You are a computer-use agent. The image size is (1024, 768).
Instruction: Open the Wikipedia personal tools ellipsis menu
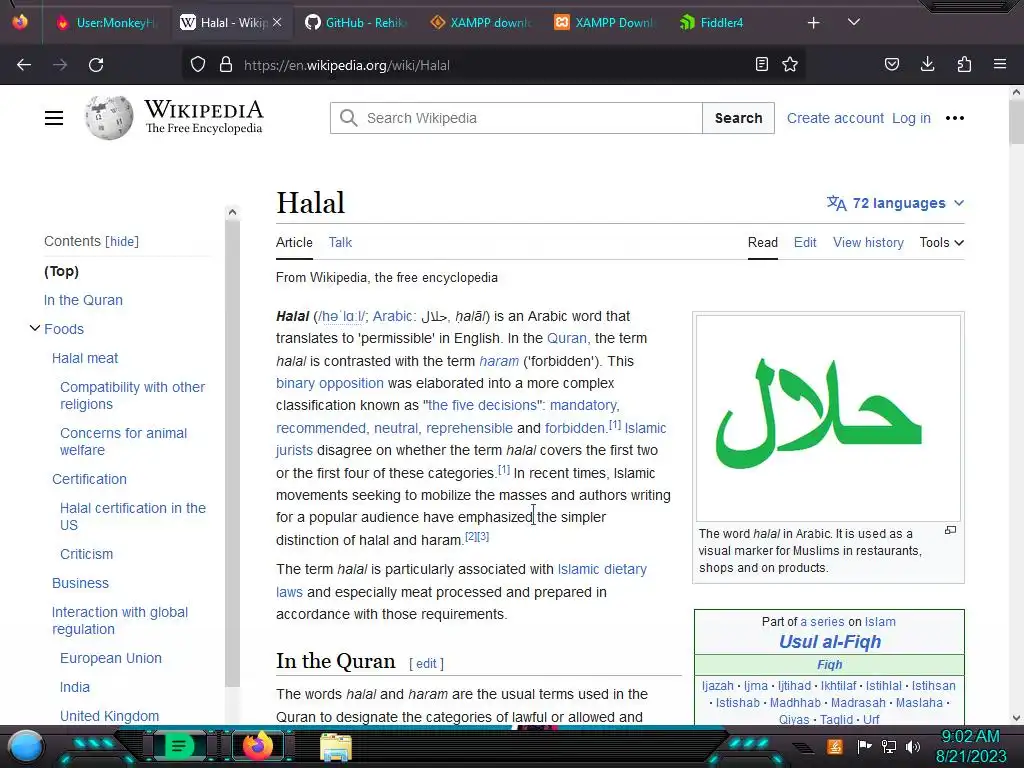pos(955,118)
